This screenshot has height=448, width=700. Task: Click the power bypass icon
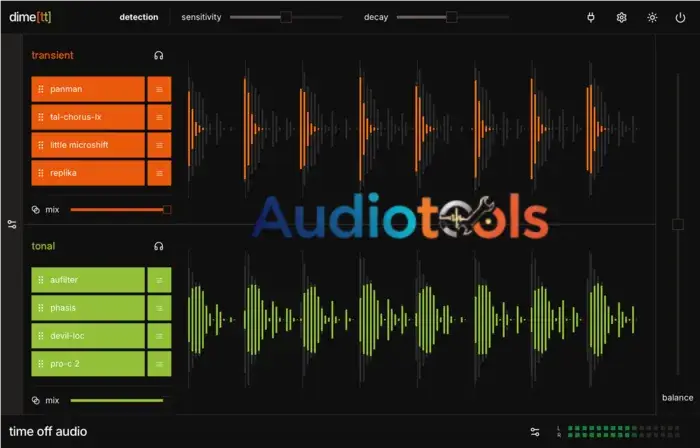point(680,17)
